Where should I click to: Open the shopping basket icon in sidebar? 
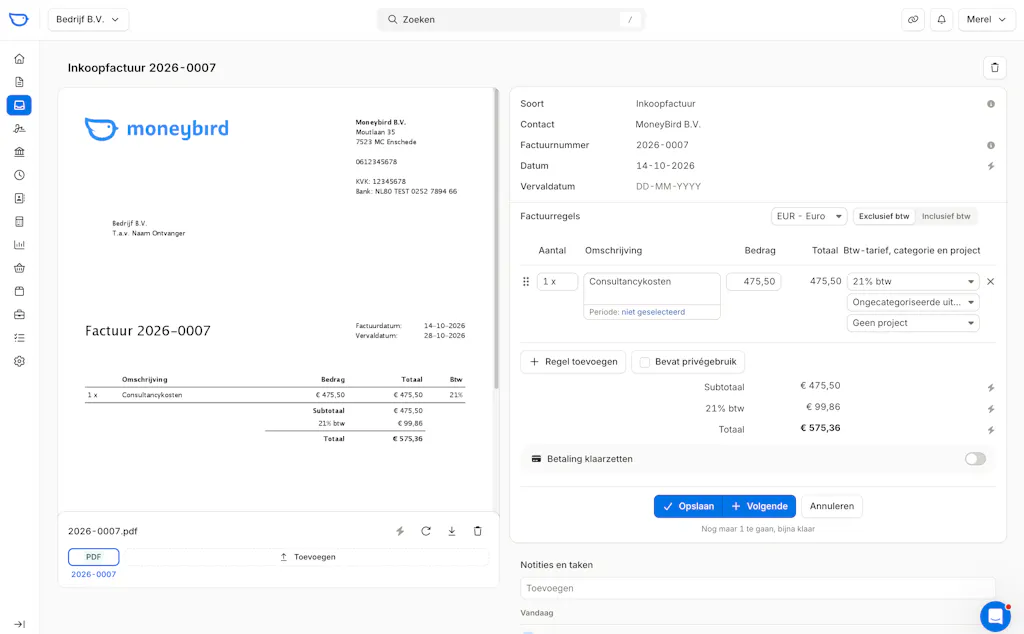(19, 268)
